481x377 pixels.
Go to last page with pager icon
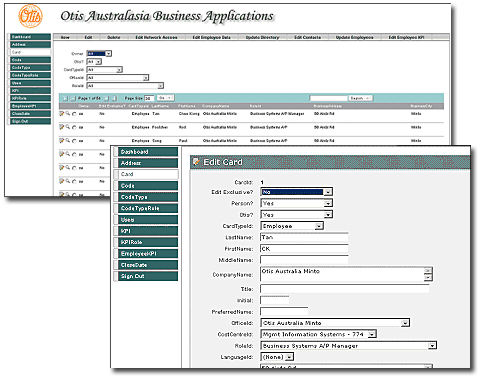point(114,98)
